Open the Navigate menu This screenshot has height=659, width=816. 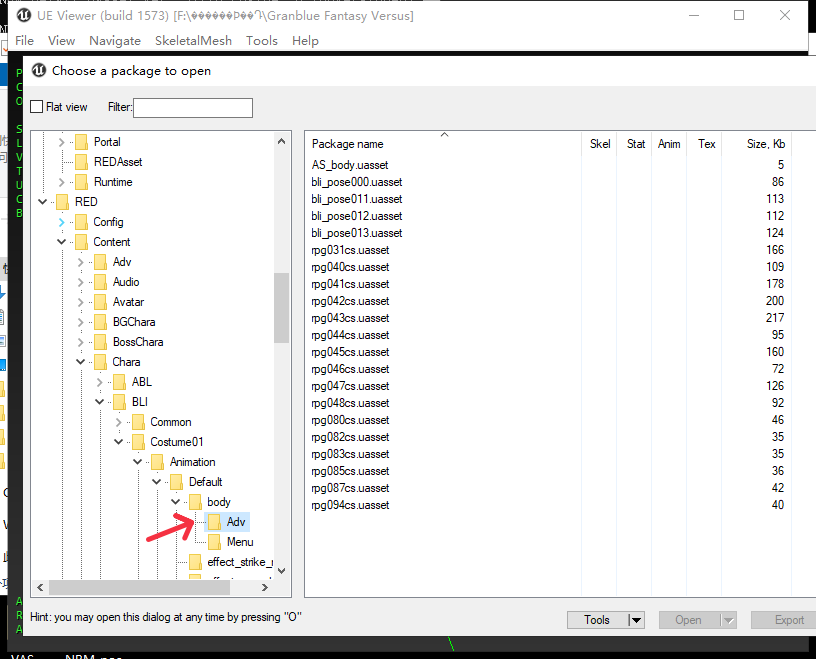115,41
